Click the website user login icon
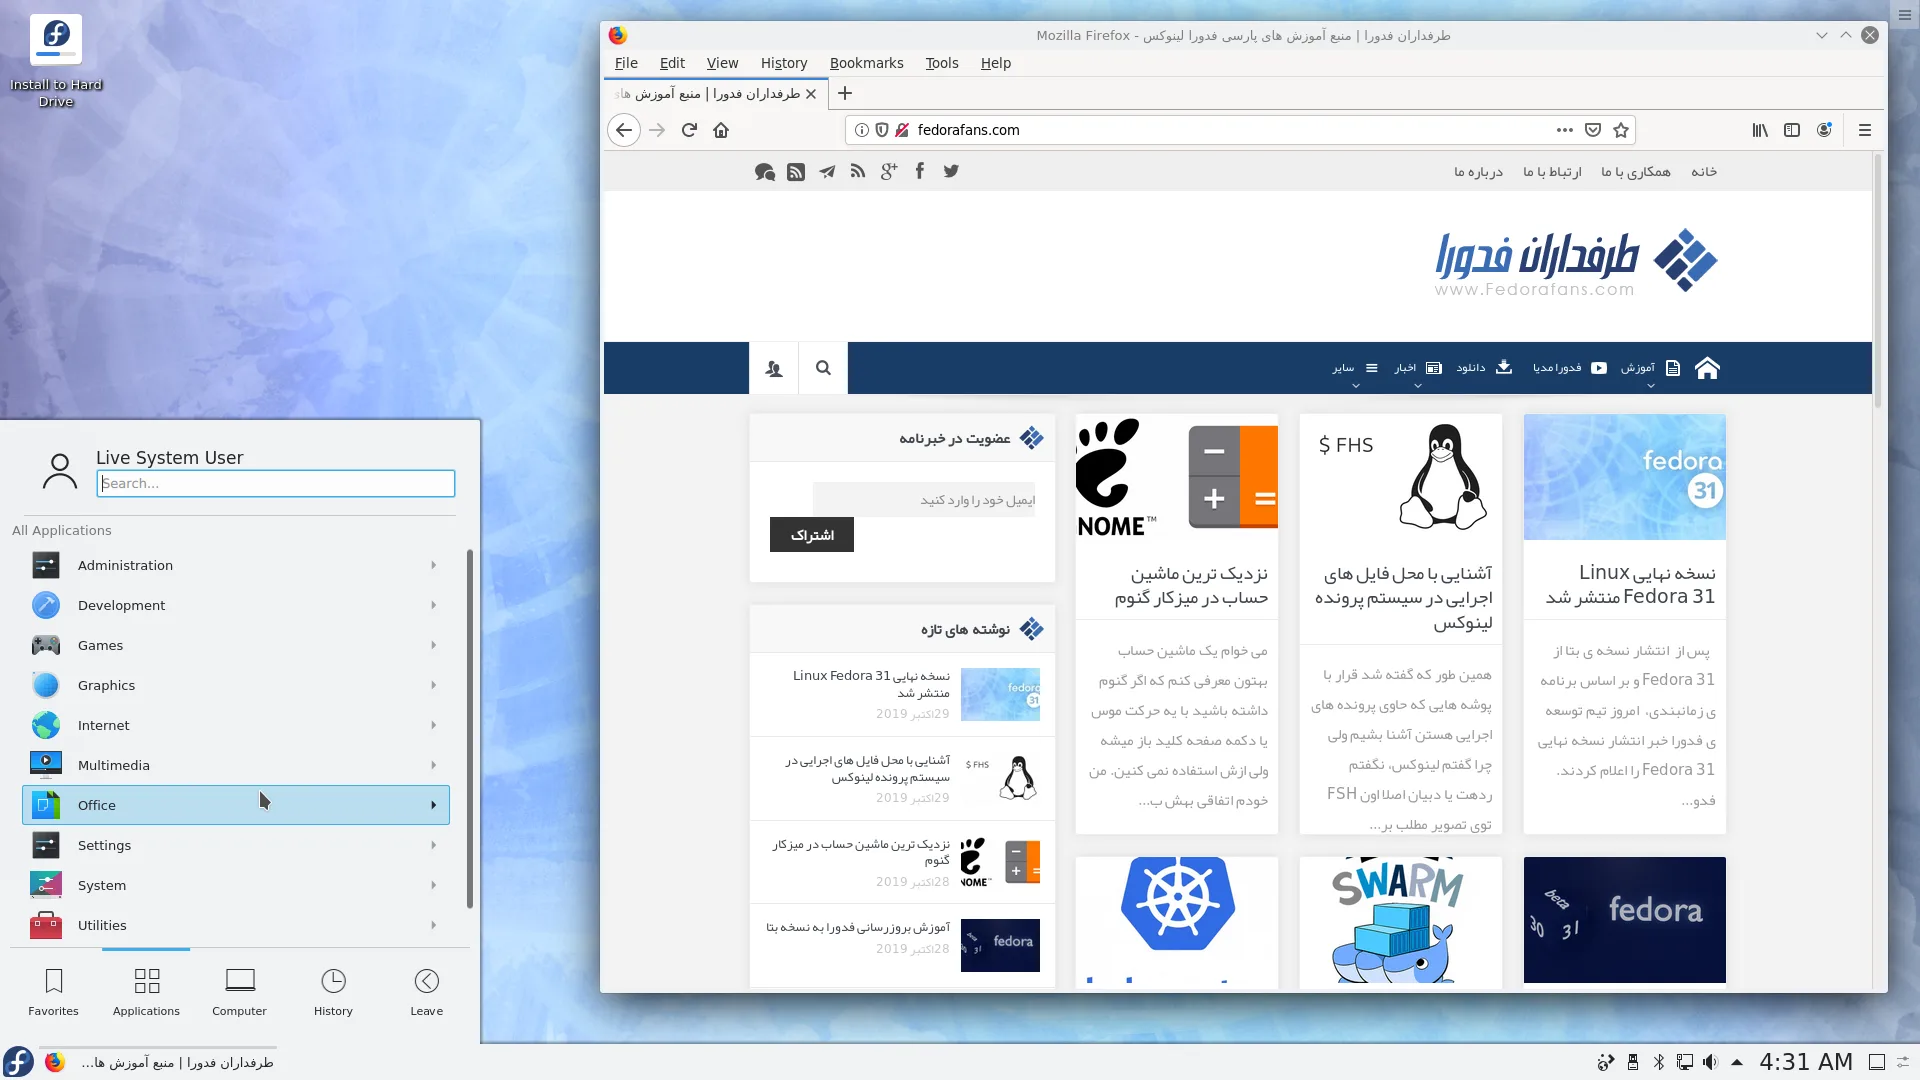Screen dimensions: 1920x1080 coord(774,368)
